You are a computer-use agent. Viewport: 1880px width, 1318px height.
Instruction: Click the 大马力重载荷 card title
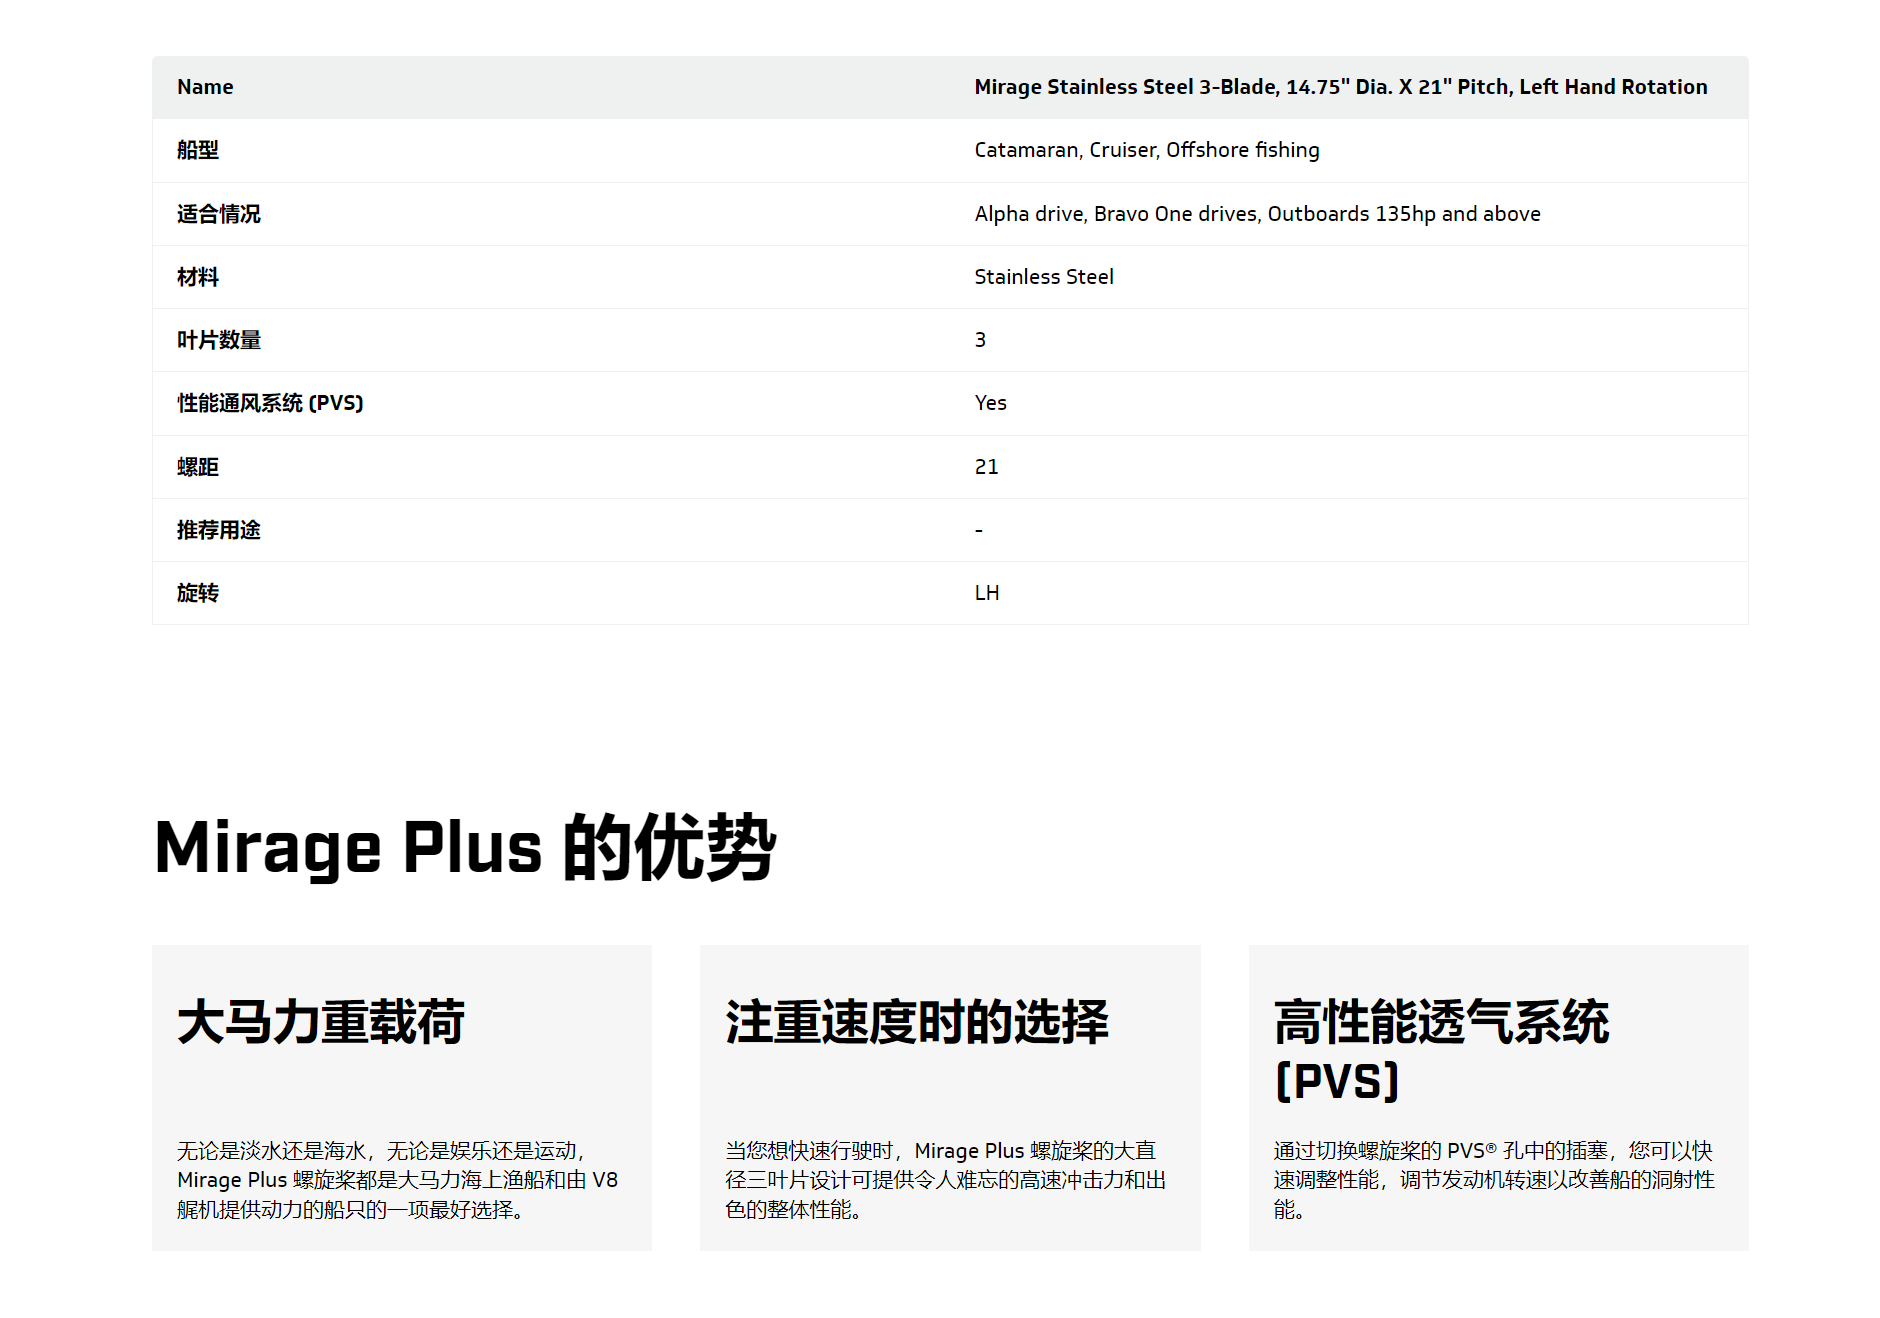321,1022
